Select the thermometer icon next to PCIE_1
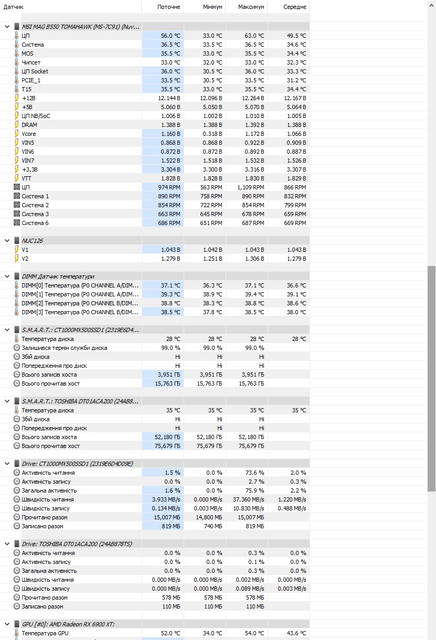 click(17, 80)
